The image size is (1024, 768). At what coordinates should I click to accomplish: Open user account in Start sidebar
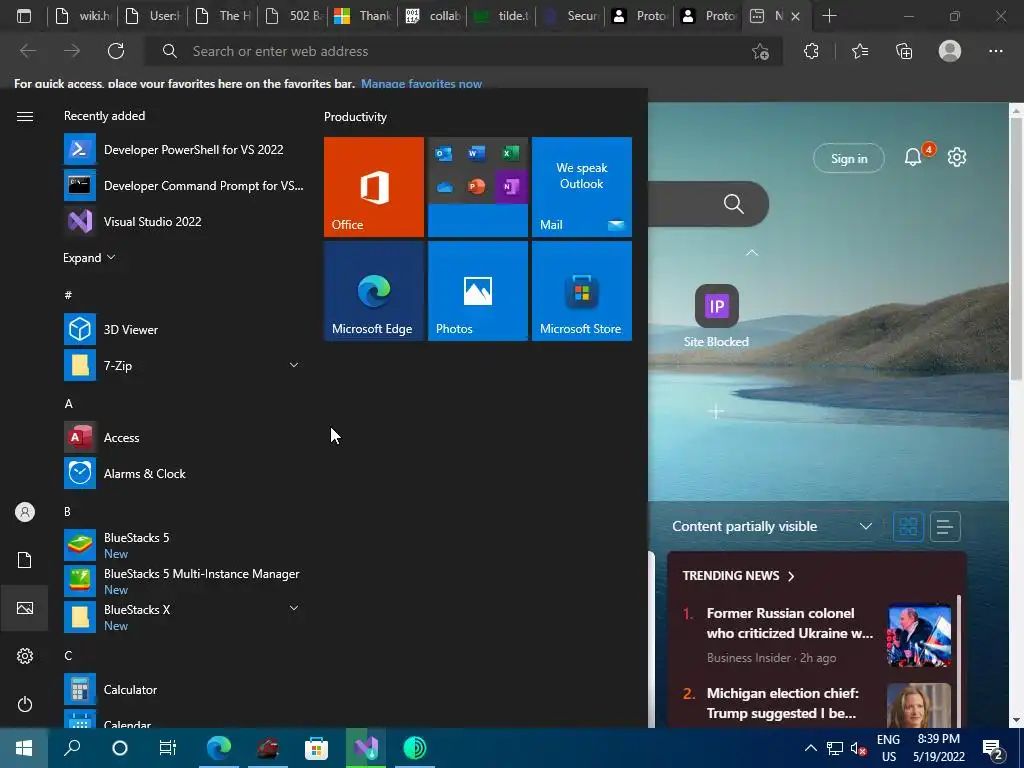(x=25, y=512)
